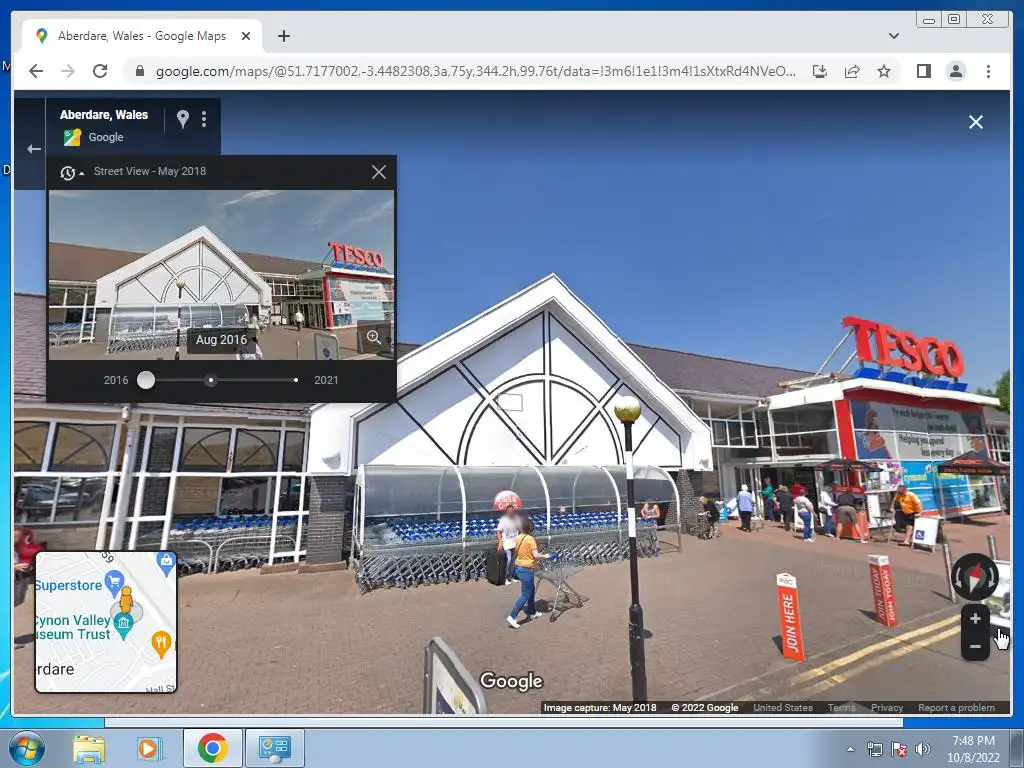
Task: Click the location pin next to Aberdare
Action: click(183, 119)
